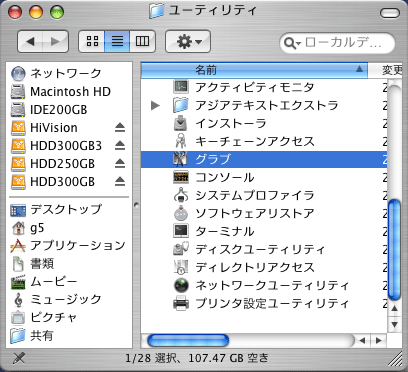Click the Grab (グラブ) app icon
The height and width of the screenshot is (372, 408).
point(181,159)
